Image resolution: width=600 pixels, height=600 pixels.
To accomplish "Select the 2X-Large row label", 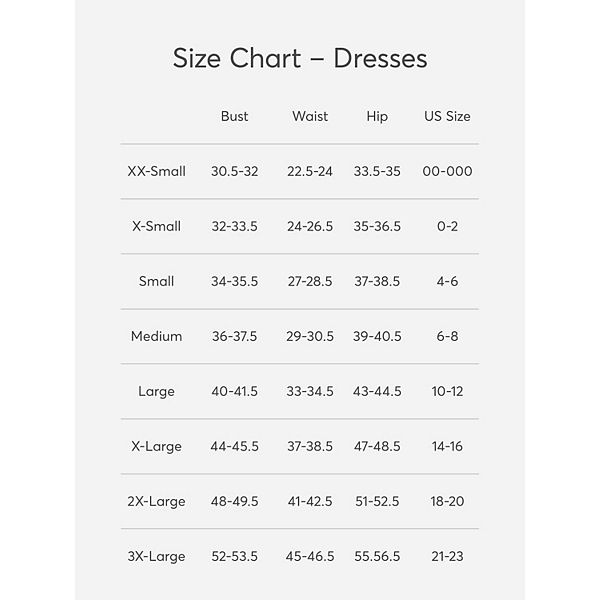I will coord(157,502).
